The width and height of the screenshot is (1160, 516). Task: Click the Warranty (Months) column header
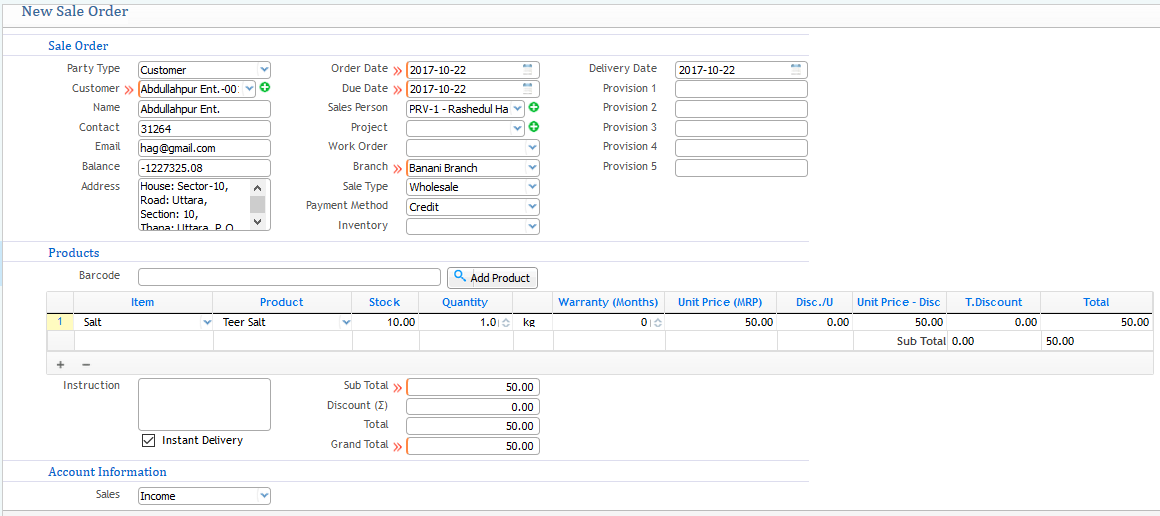[608, 302]
